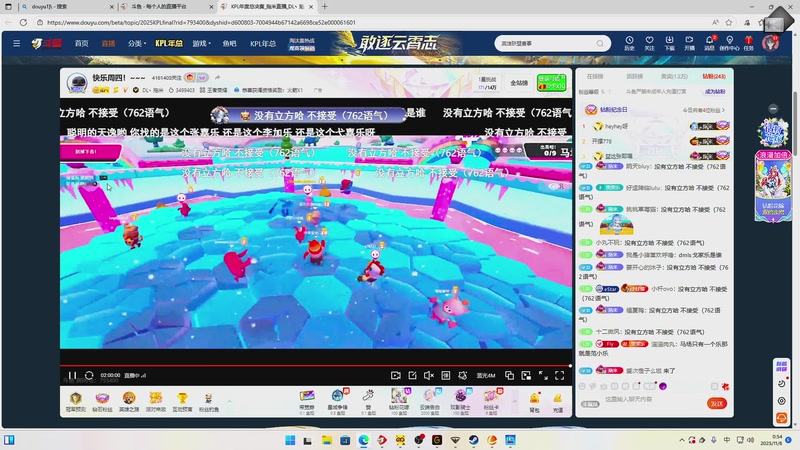The image size is (800, 450).
Task: Expand the 分类 category dropdown
Action: [136, 43]
